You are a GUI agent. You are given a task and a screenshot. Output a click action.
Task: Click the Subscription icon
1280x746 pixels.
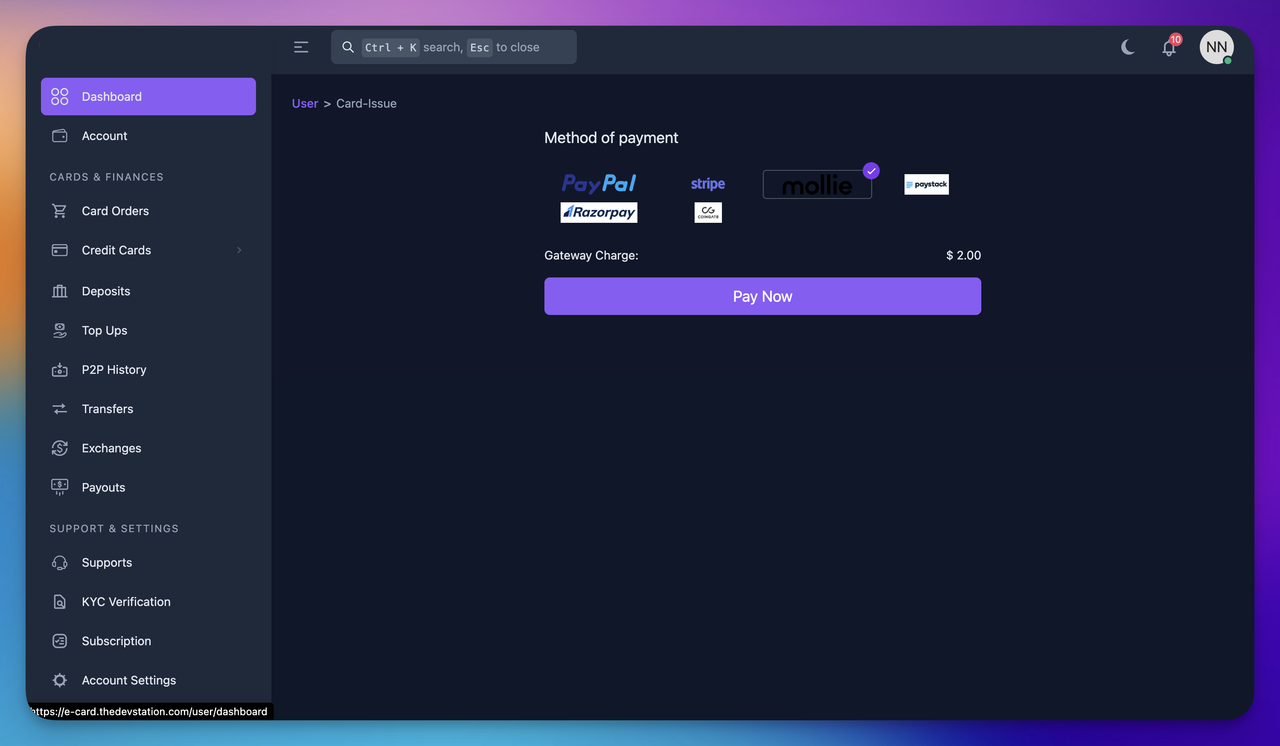pos(60,641)
